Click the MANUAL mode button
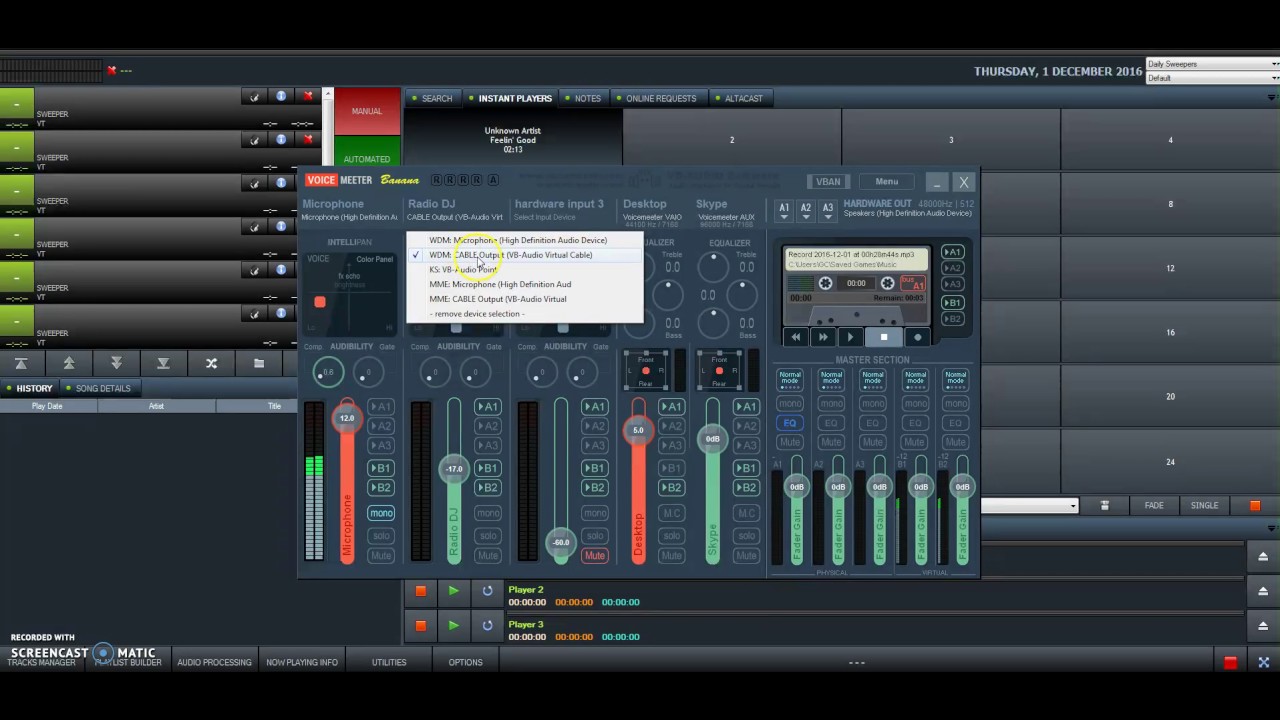This screenshot has width=1280, height=720. tap(367, 111)
